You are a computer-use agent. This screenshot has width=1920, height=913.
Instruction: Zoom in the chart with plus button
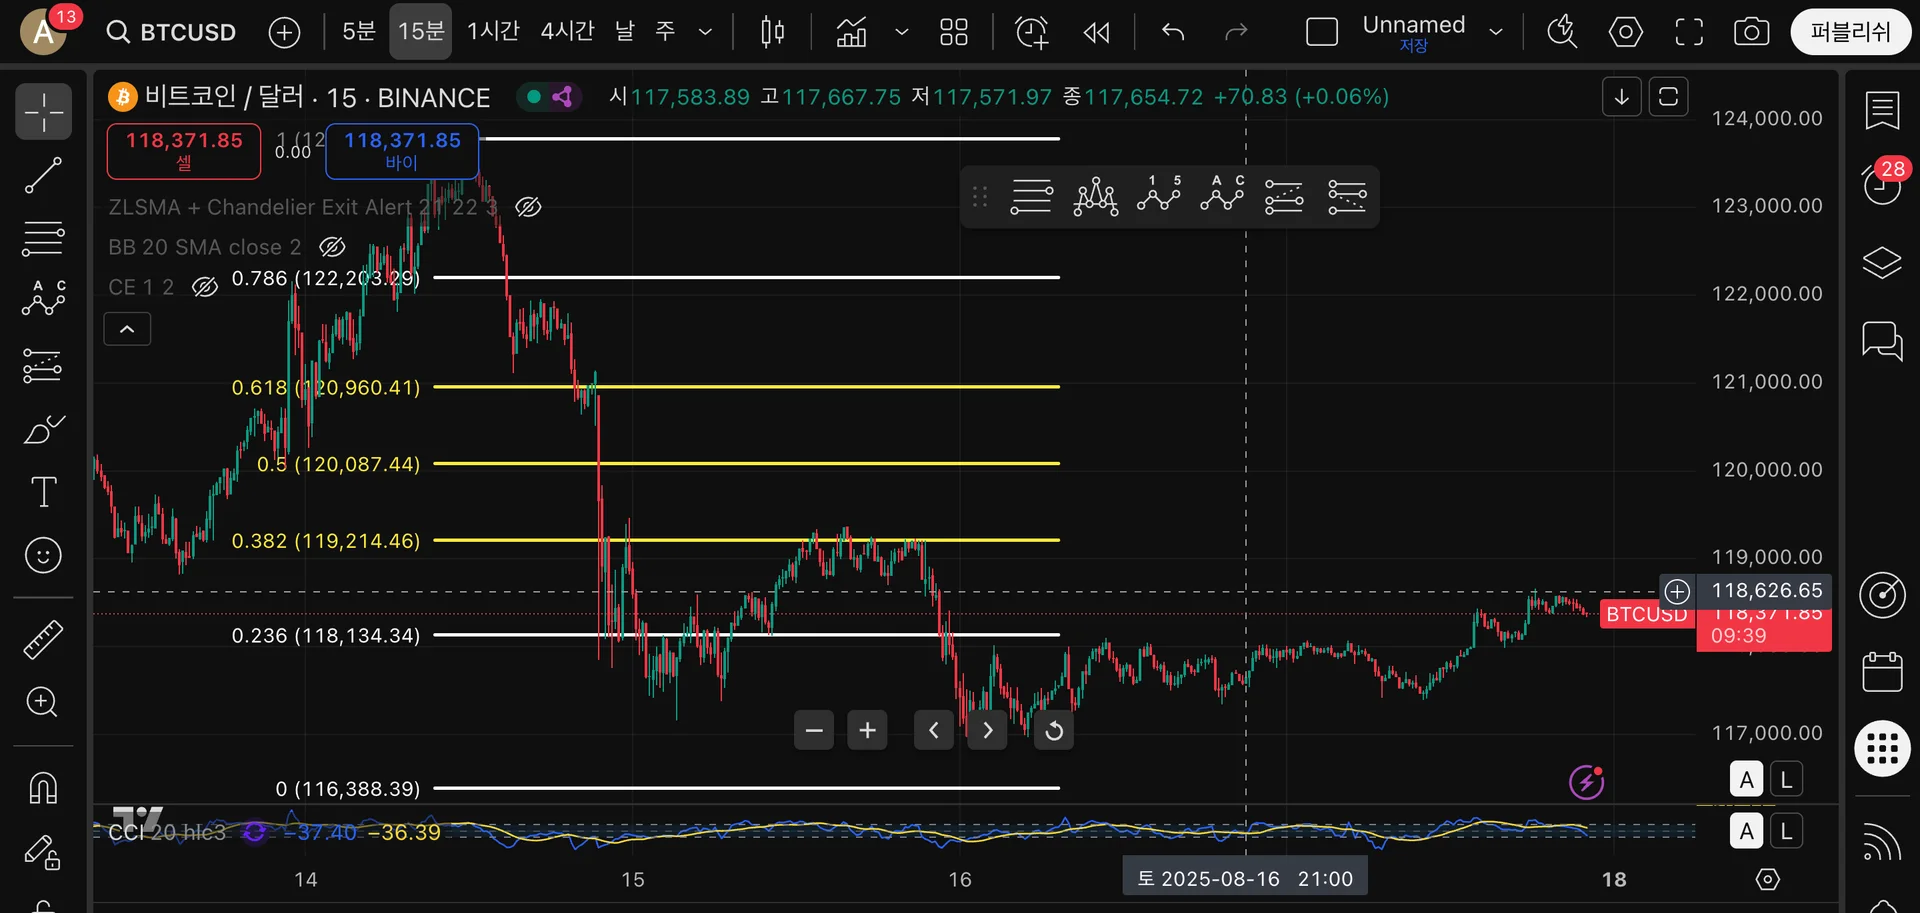click(x=868, y=731)
